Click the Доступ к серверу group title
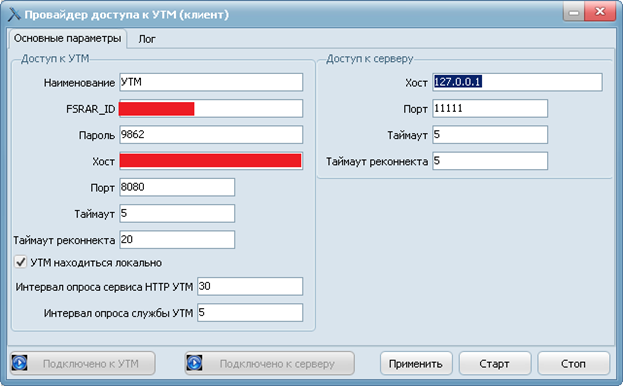Image resolution: width=623 pixels, height=386 pixels. [370, 59]
